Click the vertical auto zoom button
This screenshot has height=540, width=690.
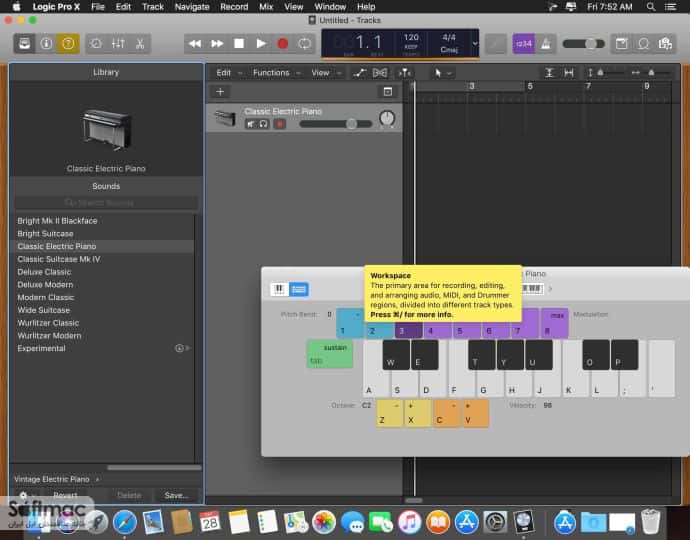tap(549, 73)
